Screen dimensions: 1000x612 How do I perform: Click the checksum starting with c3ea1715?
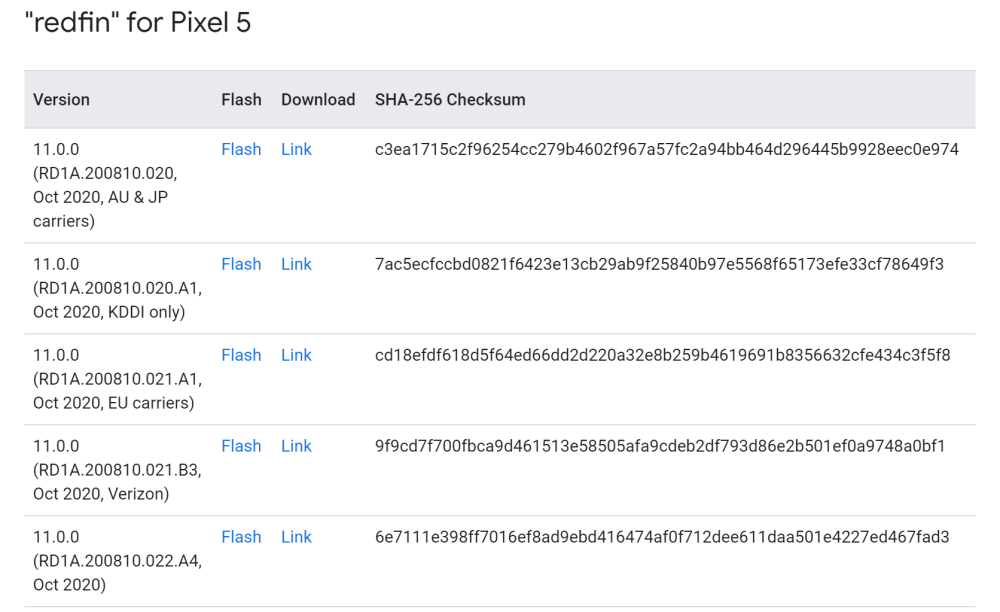[666, 149]
